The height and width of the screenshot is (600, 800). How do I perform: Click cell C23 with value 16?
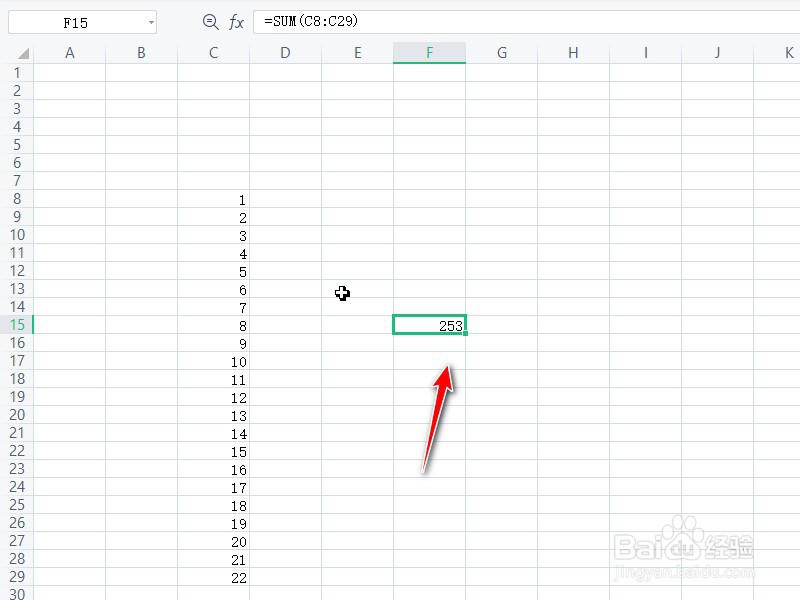213,469
